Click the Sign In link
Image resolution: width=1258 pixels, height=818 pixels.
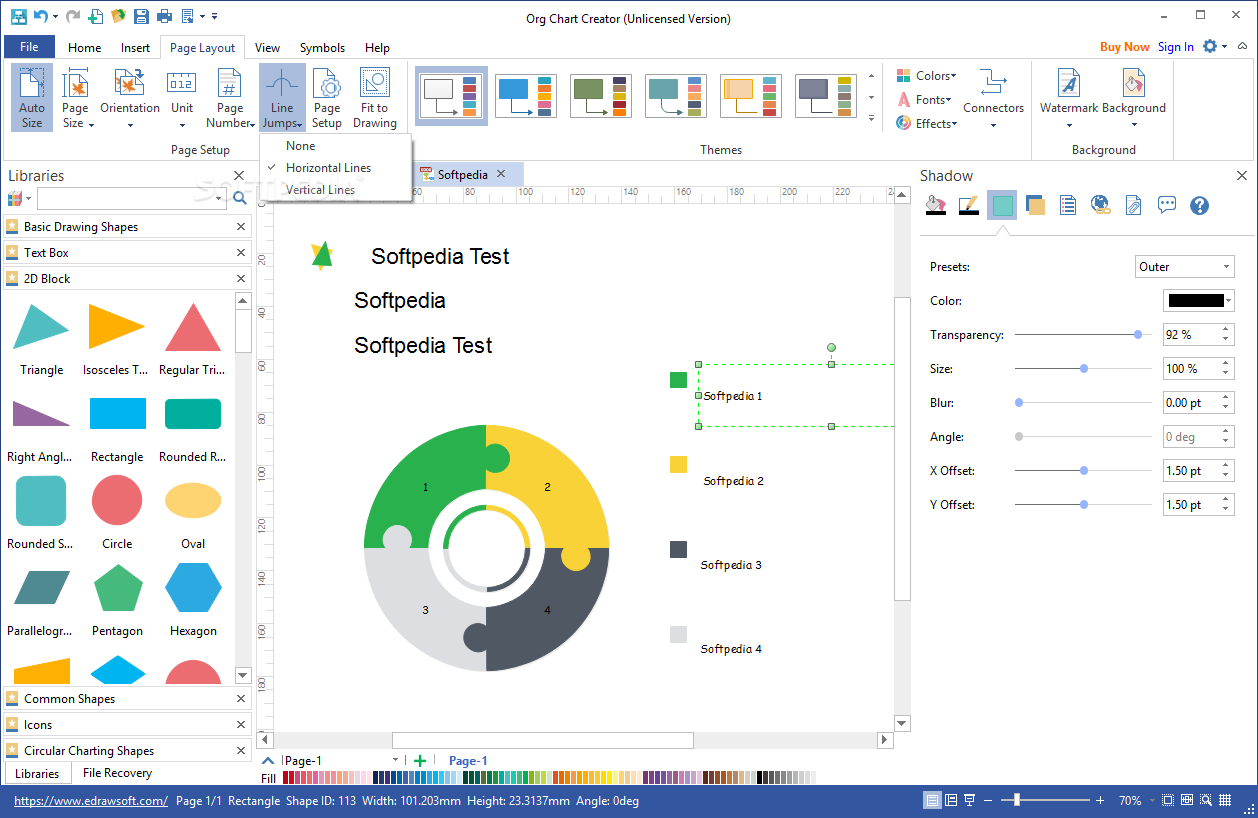tap(1176, 47)
